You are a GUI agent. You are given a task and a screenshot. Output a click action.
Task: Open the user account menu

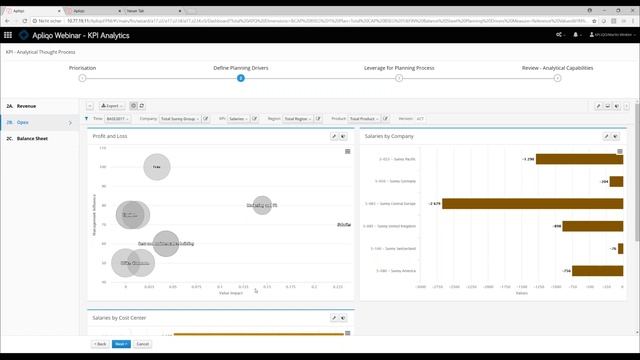(612, 35)
